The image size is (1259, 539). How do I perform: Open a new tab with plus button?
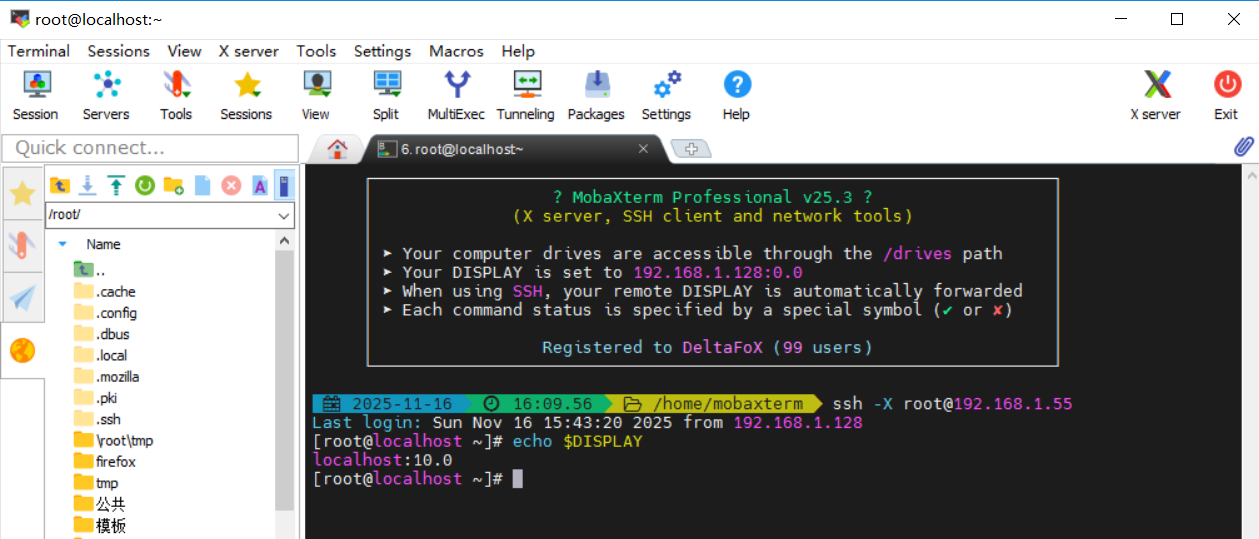691,149
